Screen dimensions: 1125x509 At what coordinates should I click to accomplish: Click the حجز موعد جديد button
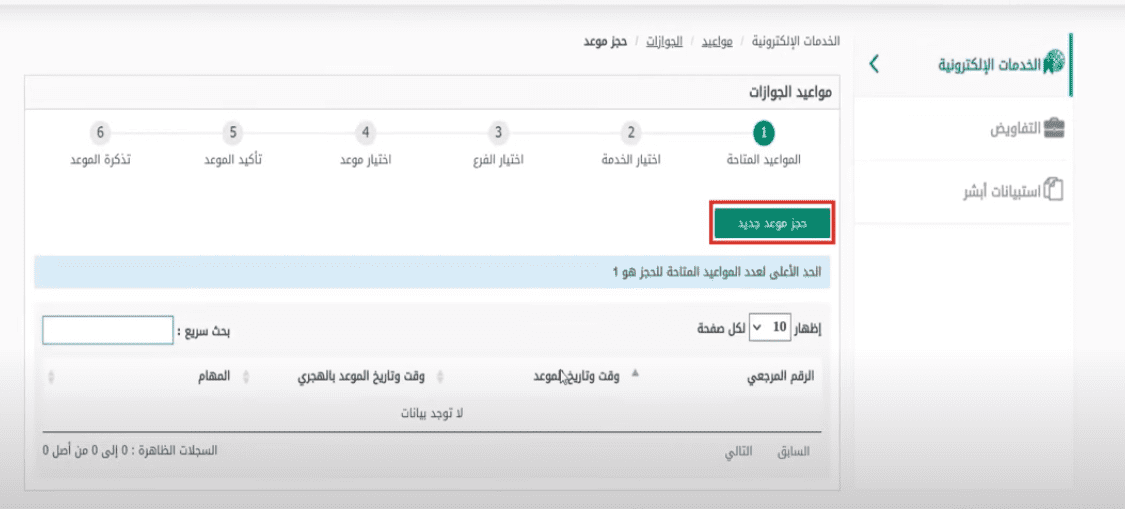pyautogui.click(x=772, y=223)
